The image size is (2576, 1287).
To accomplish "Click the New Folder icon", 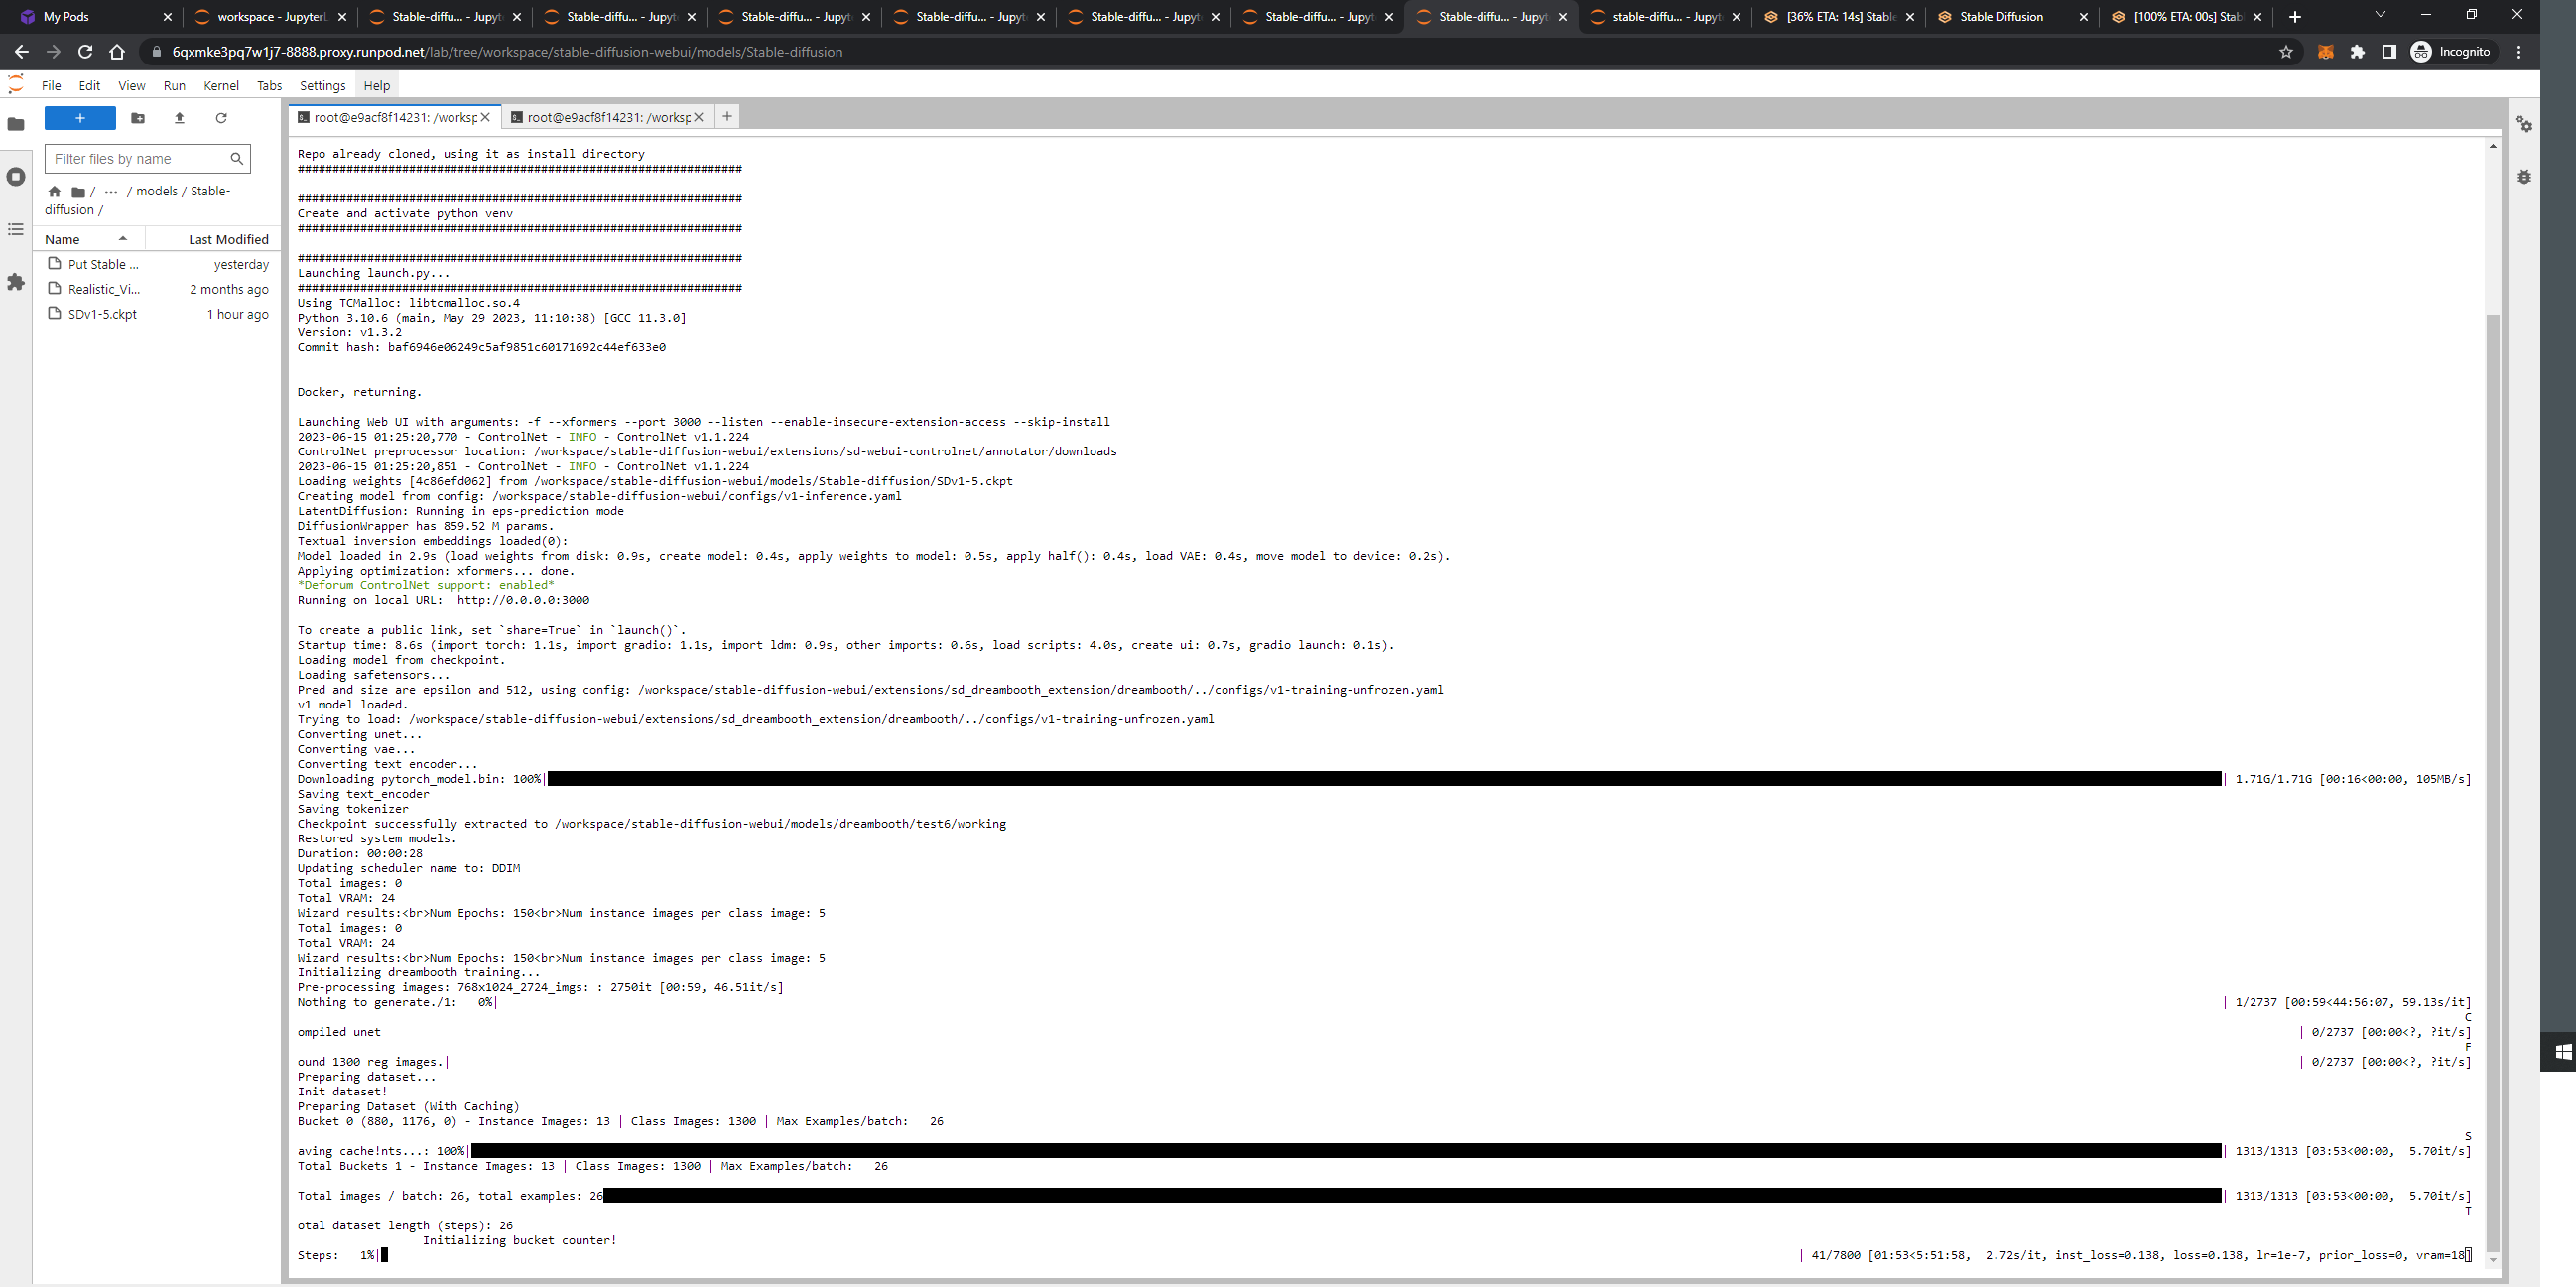I will click(x=138, y=118).
